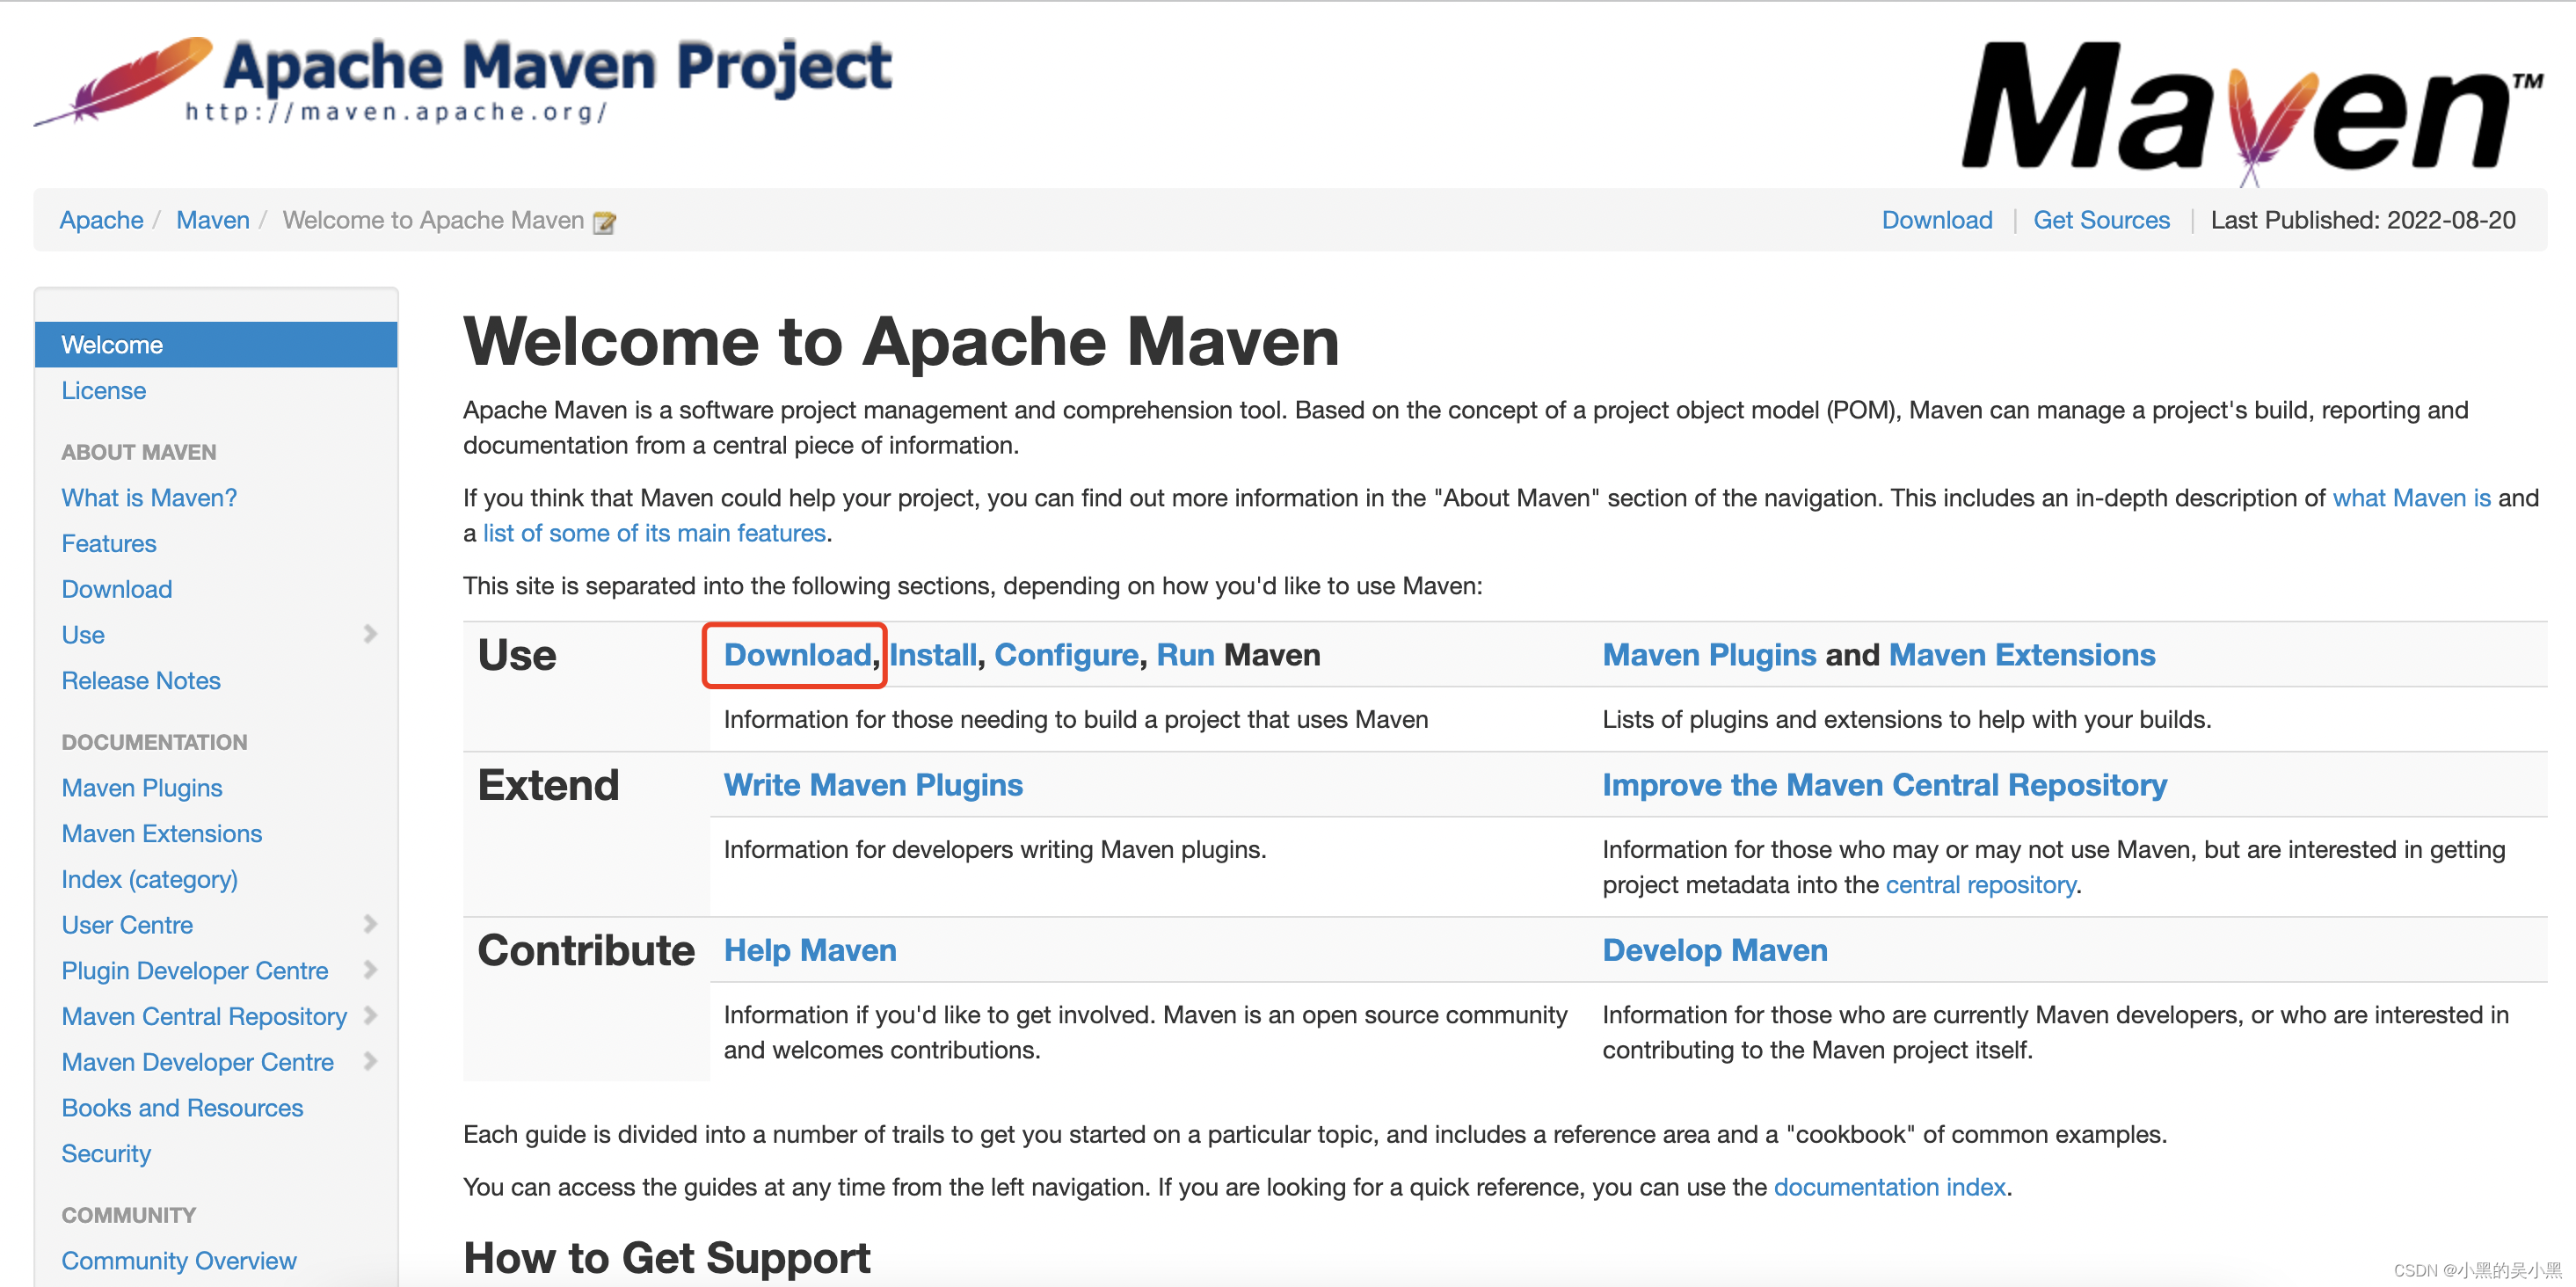This screenshot has width=2576, height=1287.
Task: Open License from the sidebar
Action: [104, 391]
